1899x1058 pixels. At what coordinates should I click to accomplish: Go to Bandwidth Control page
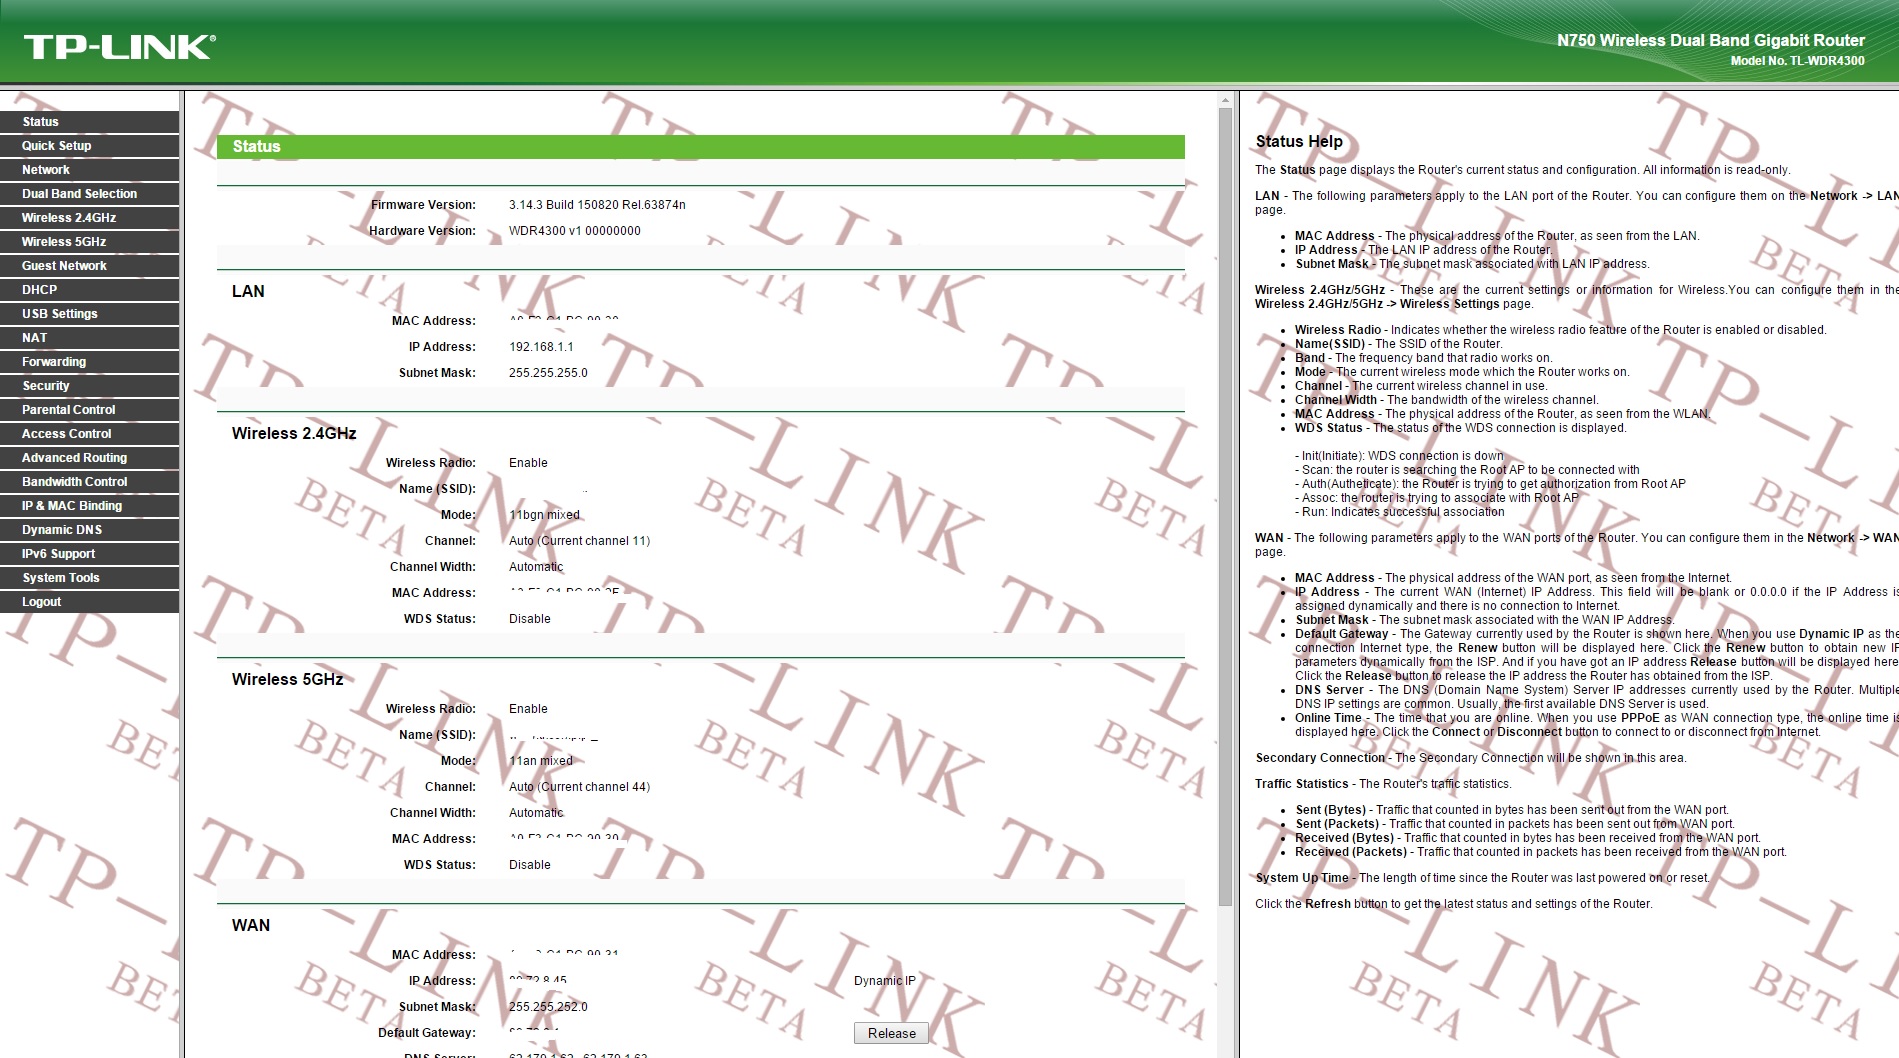click(x=75, y=482)
